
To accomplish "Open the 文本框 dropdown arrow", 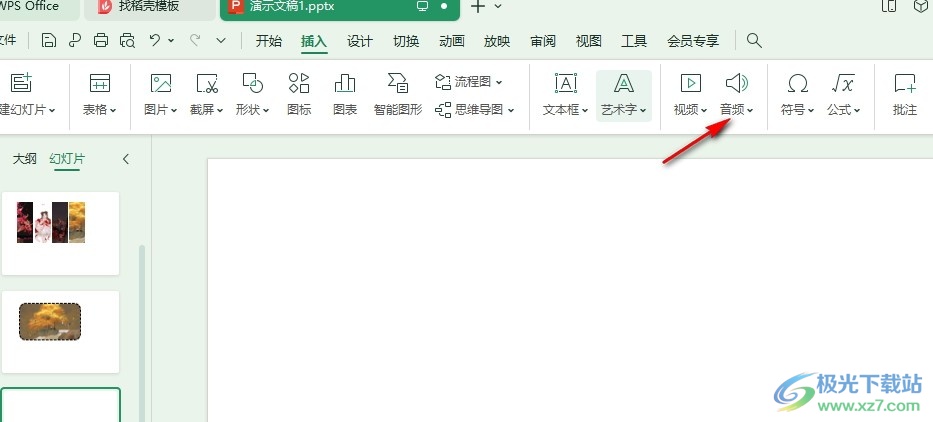I will point(585,110).
